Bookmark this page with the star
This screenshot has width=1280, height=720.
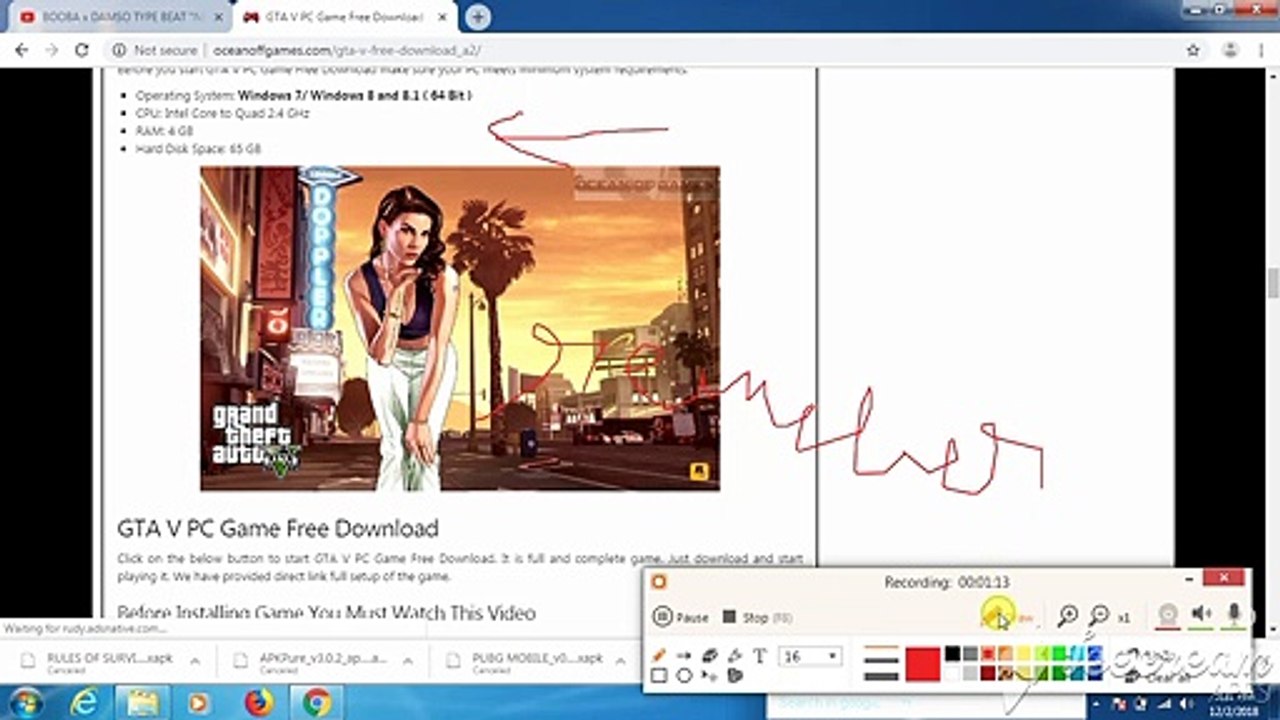[1193, 50]
